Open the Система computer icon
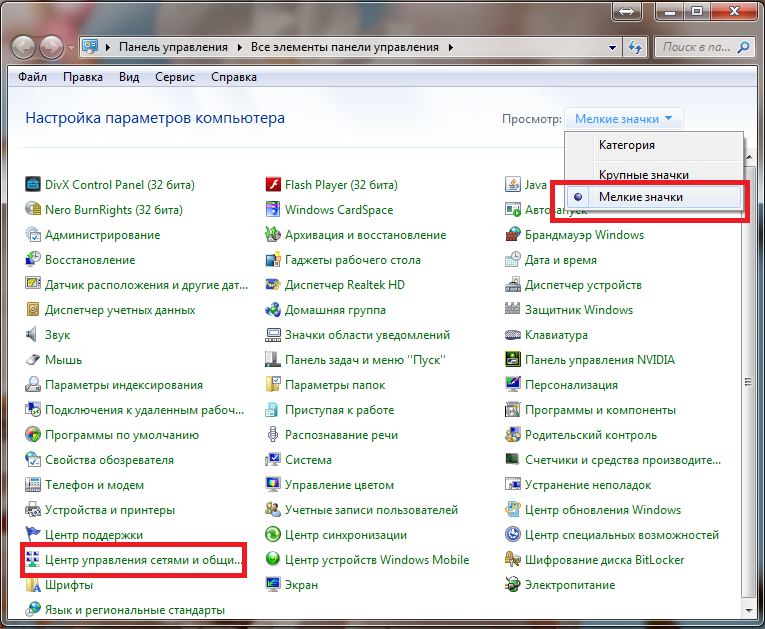765x629 pixels. click(273, 460)
